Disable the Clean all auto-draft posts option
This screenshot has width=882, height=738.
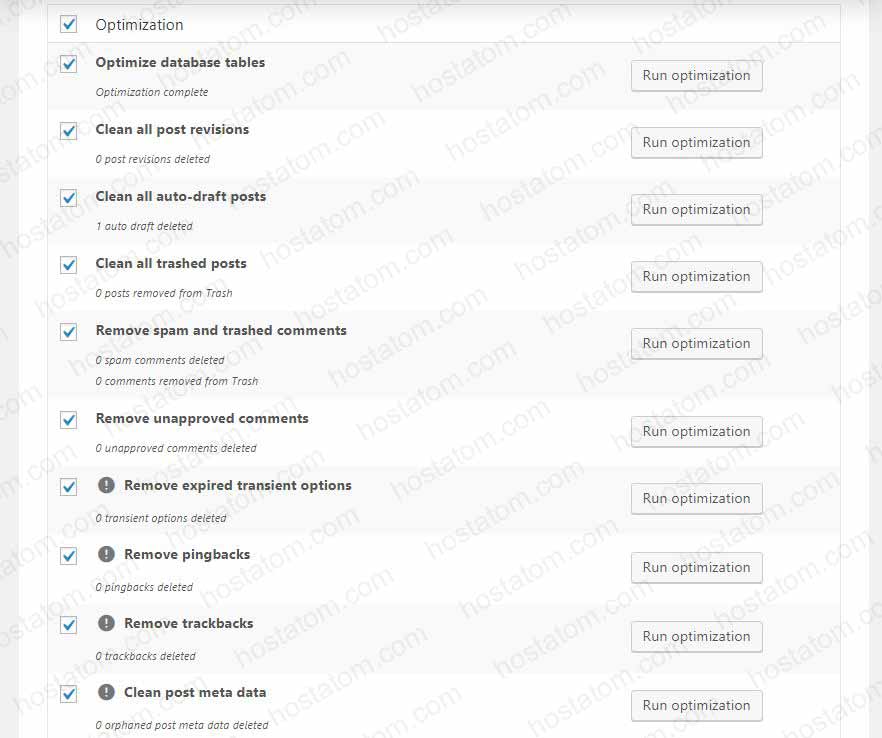point(68,198)
